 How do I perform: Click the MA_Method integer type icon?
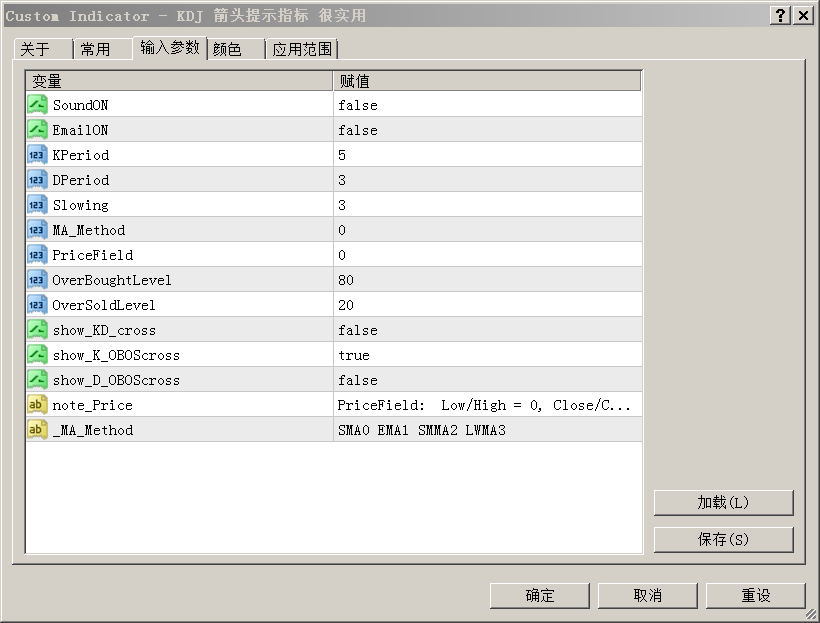37,230
